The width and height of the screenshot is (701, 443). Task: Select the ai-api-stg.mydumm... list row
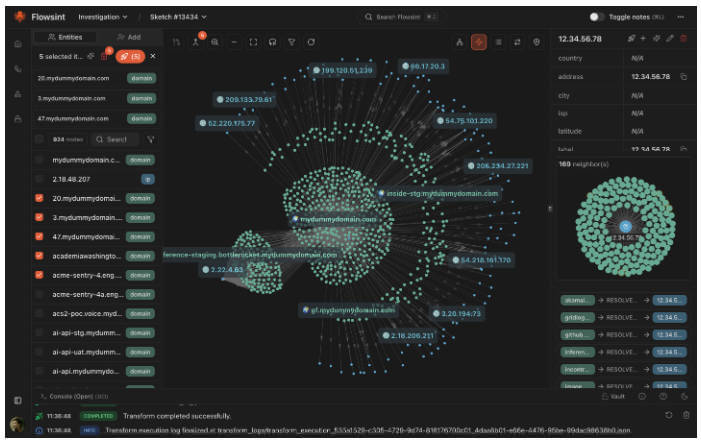point(96,333)
